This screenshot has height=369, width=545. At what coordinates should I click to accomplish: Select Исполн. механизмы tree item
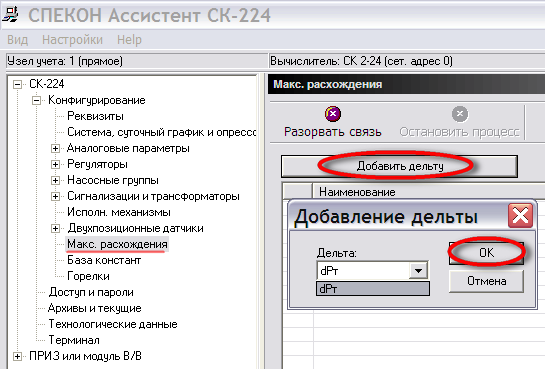[x=119, y=212]
